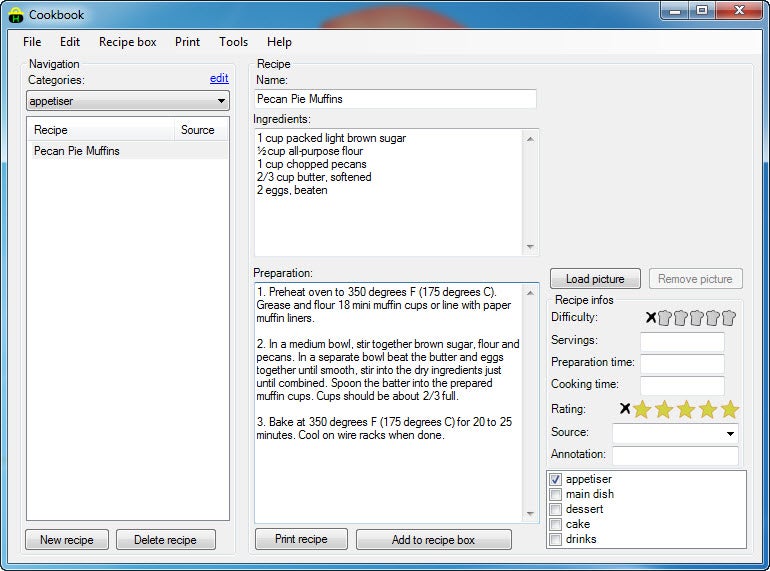
Task: Open the Recipe box menu
Action: pyautogui.click(x=128, y=42)
